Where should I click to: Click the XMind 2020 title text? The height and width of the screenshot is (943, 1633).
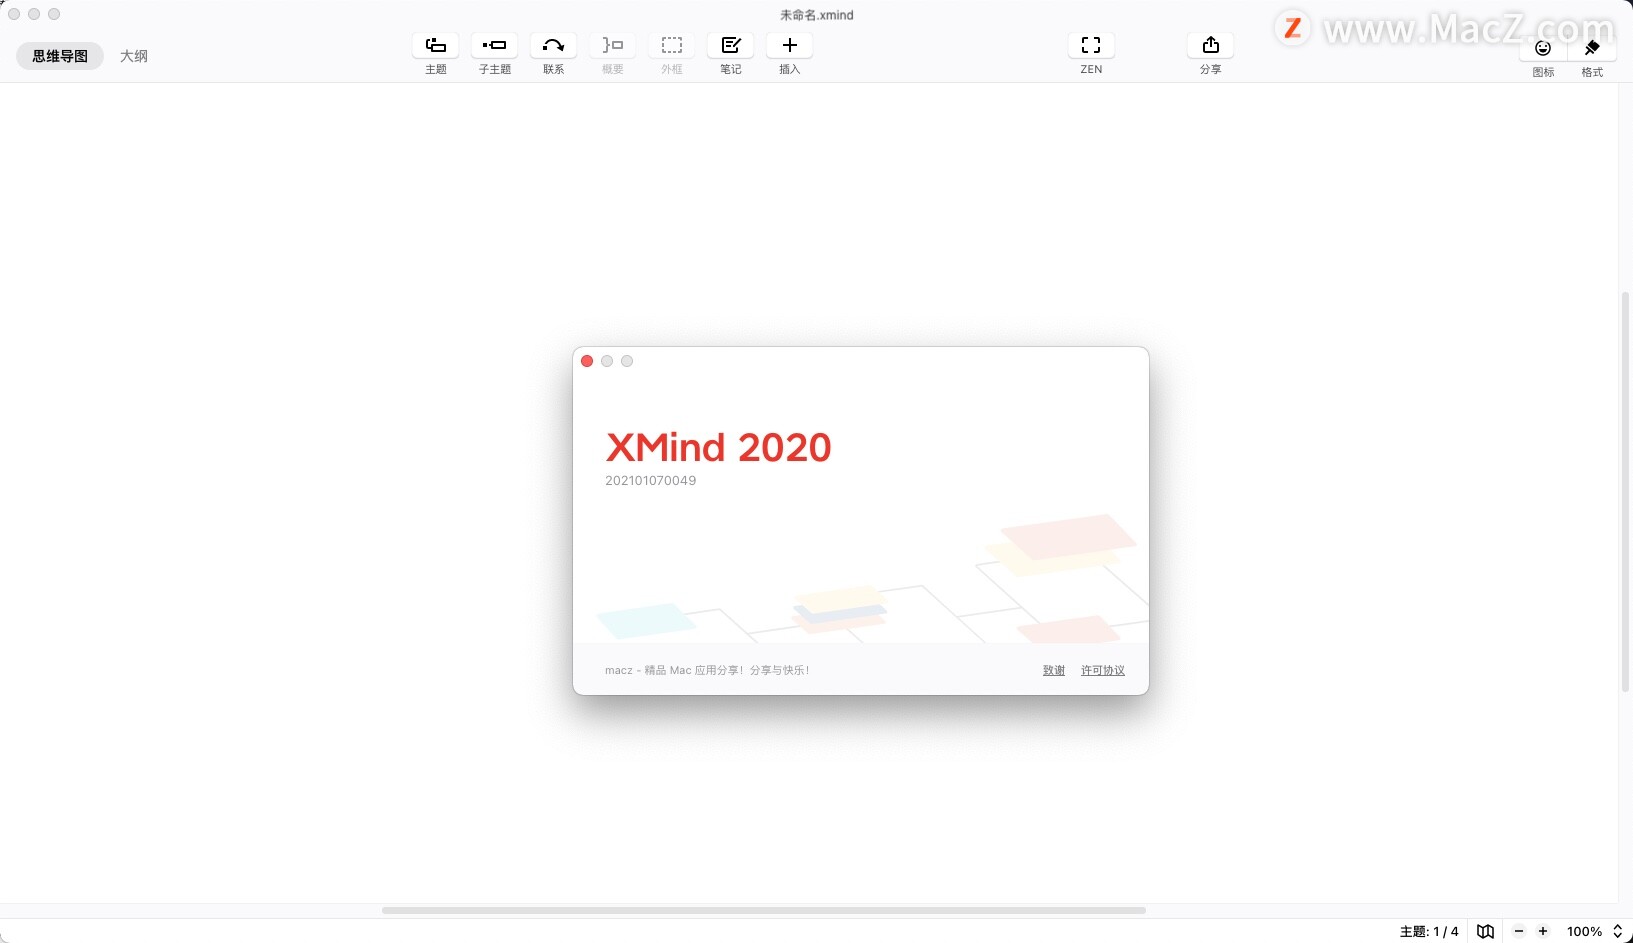pos(719,447)
